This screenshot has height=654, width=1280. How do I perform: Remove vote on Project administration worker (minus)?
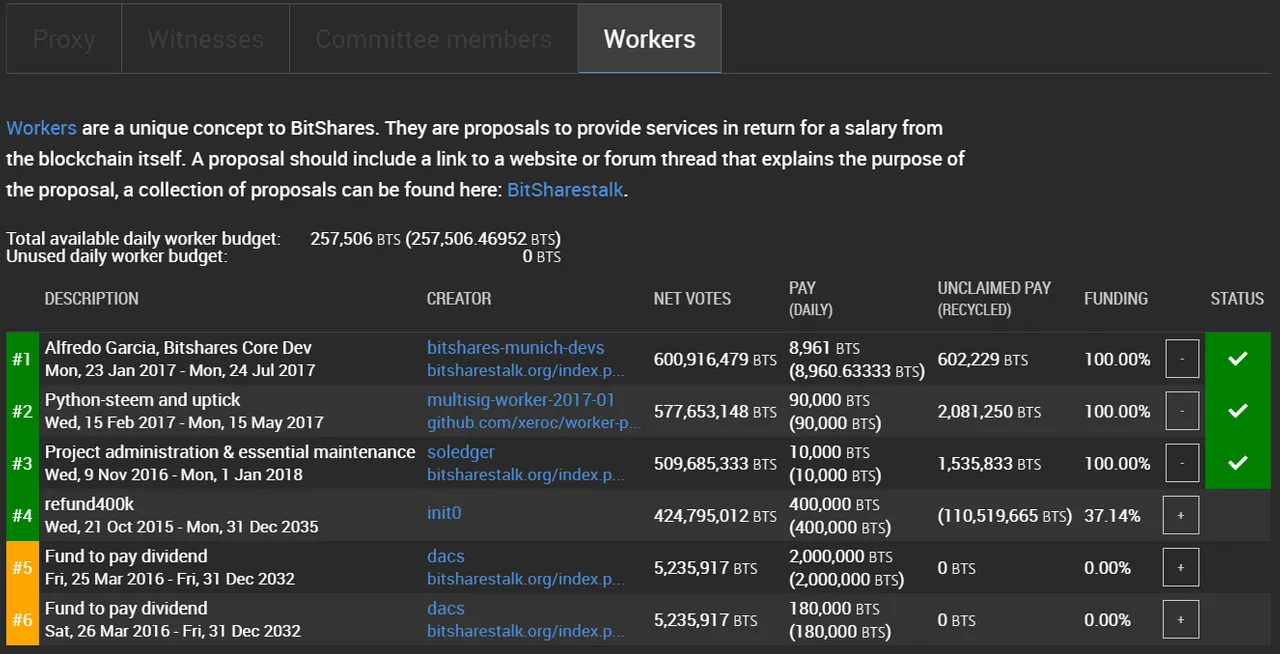click(x=1182, y=463)
